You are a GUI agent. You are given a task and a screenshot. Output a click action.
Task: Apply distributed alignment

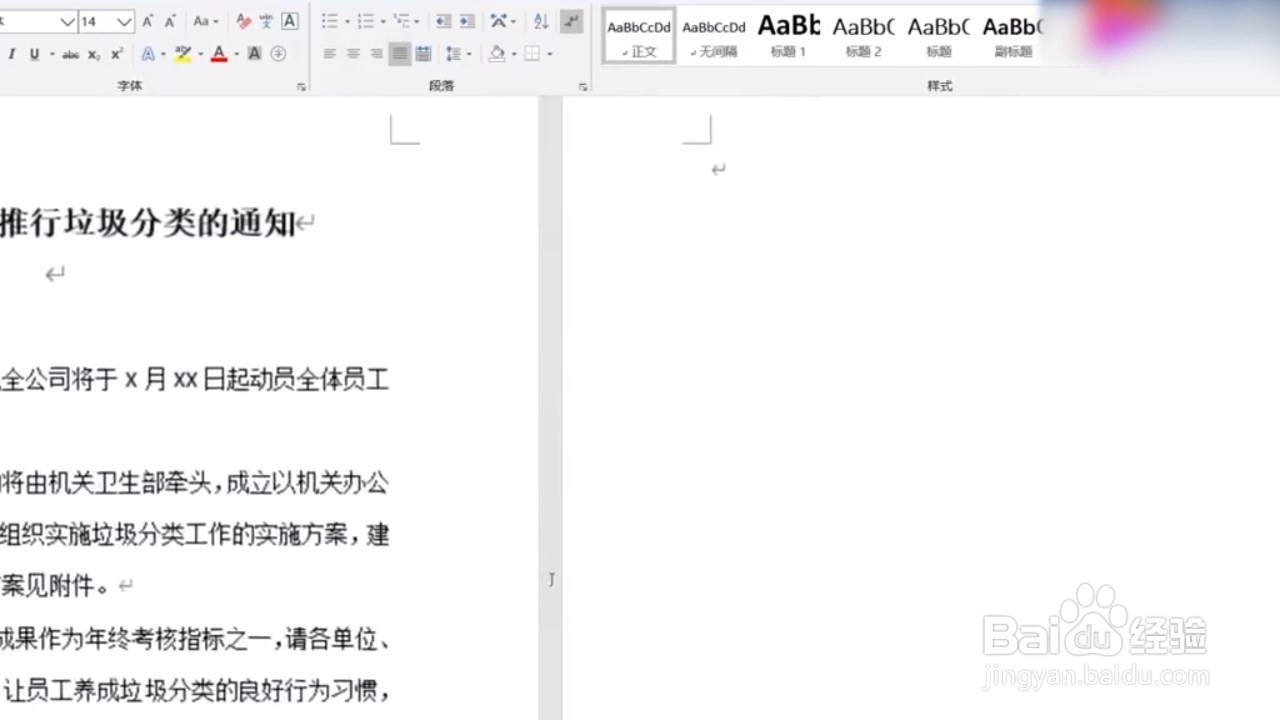click(423, 54)
